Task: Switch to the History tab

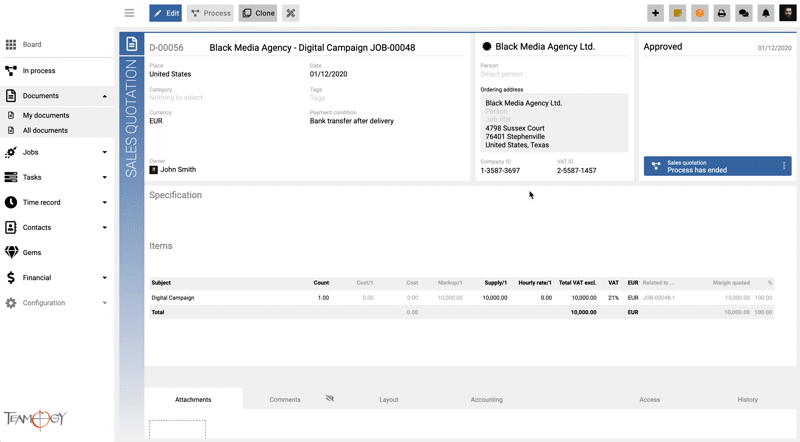Action: [747, 400]
